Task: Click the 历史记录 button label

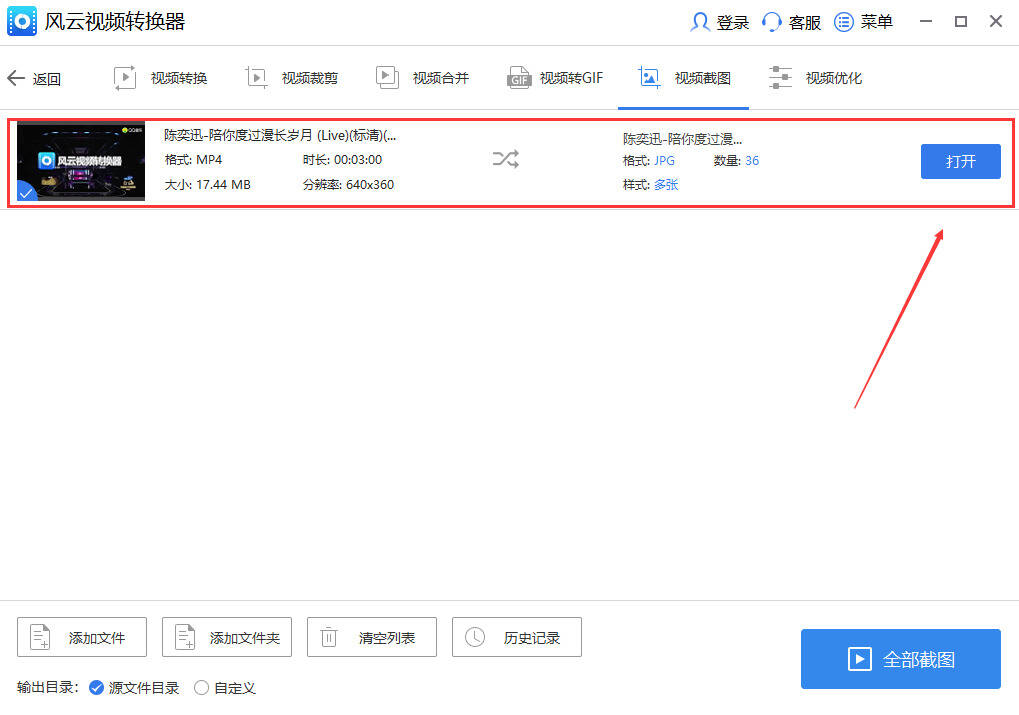Action: pyautogui.click(x=532, y=638)
